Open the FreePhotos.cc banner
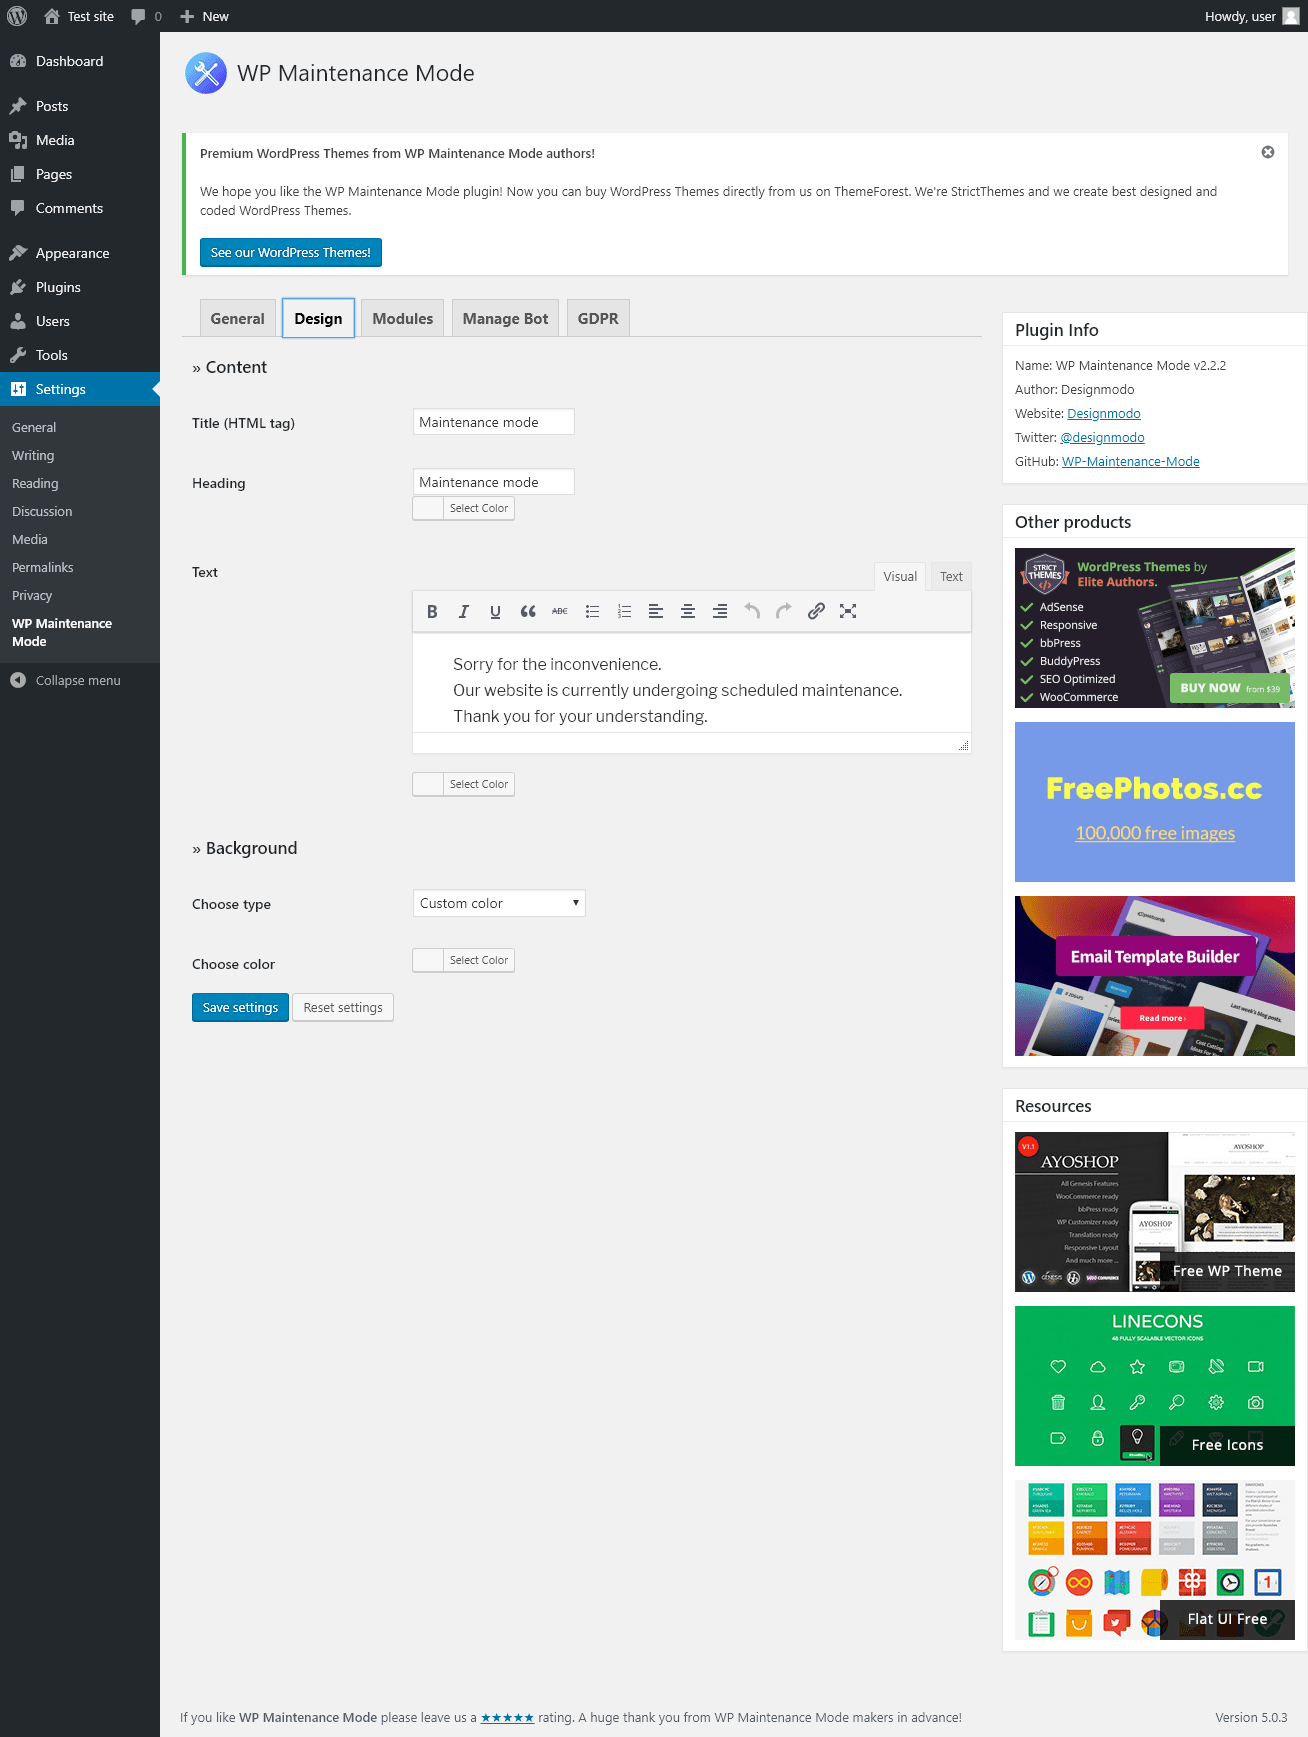This screenshot has width=1308, height=1737. [1155, 802]
